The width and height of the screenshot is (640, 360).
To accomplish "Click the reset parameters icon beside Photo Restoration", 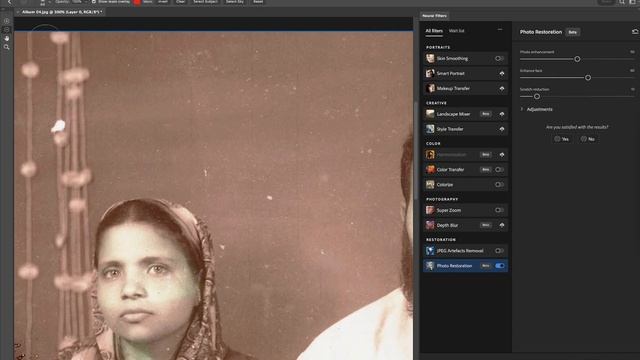I will [x=635, y=32].
